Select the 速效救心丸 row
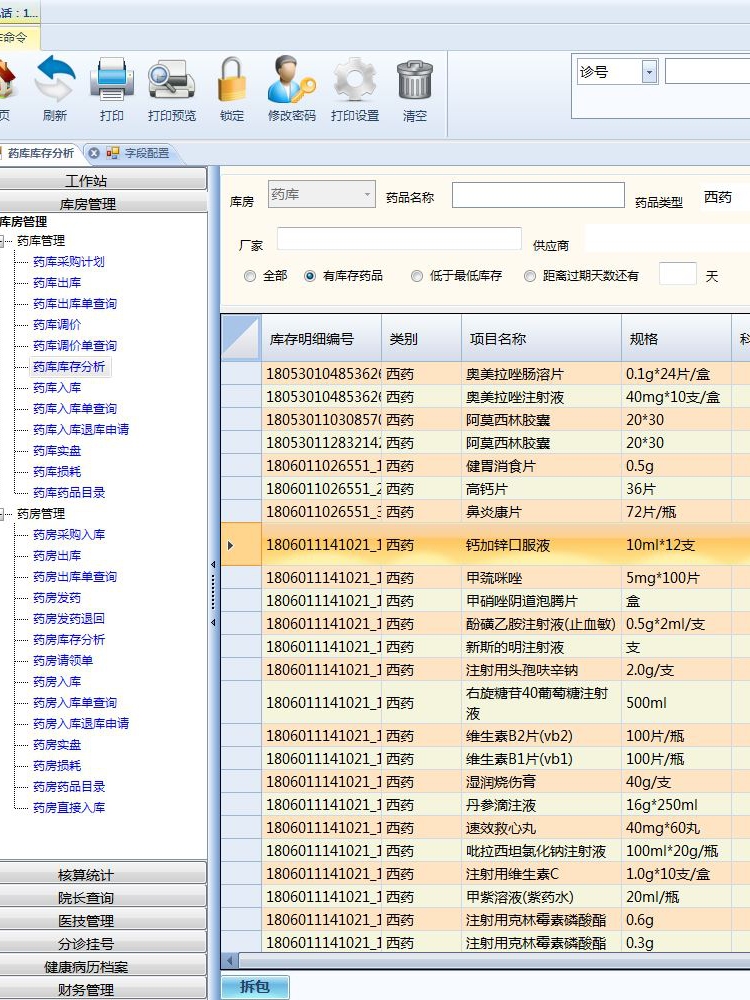Screen dimensions: 750x1000 tap(486, 828)
